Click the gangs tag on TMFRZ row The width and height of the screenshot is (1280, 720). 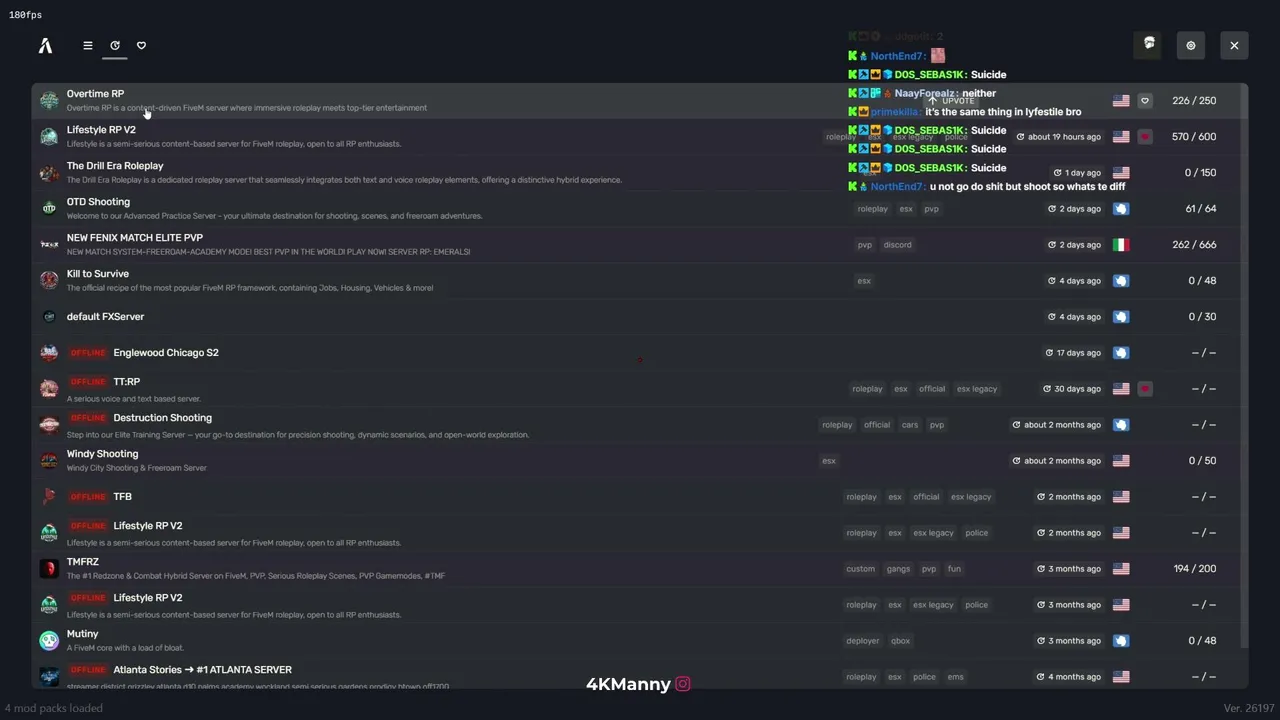tap(898, 569)
